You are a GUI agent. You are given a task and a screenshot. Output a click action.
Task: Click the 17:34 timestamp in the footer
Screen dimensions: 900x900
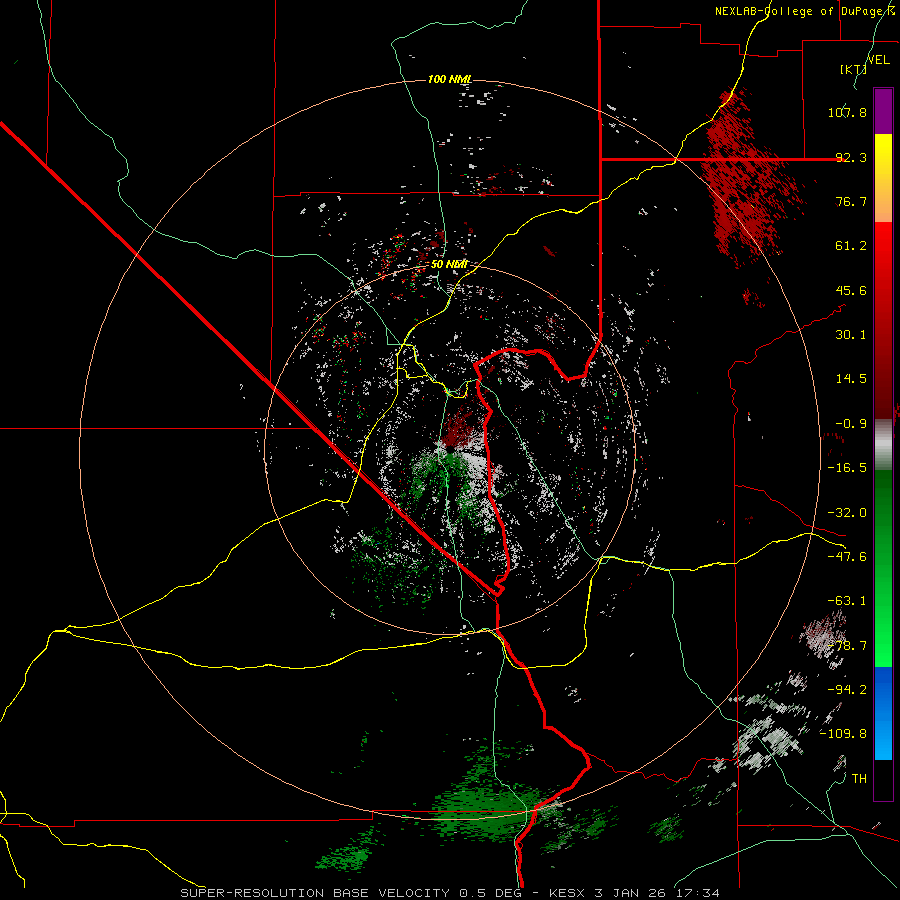tap(699, 893)
